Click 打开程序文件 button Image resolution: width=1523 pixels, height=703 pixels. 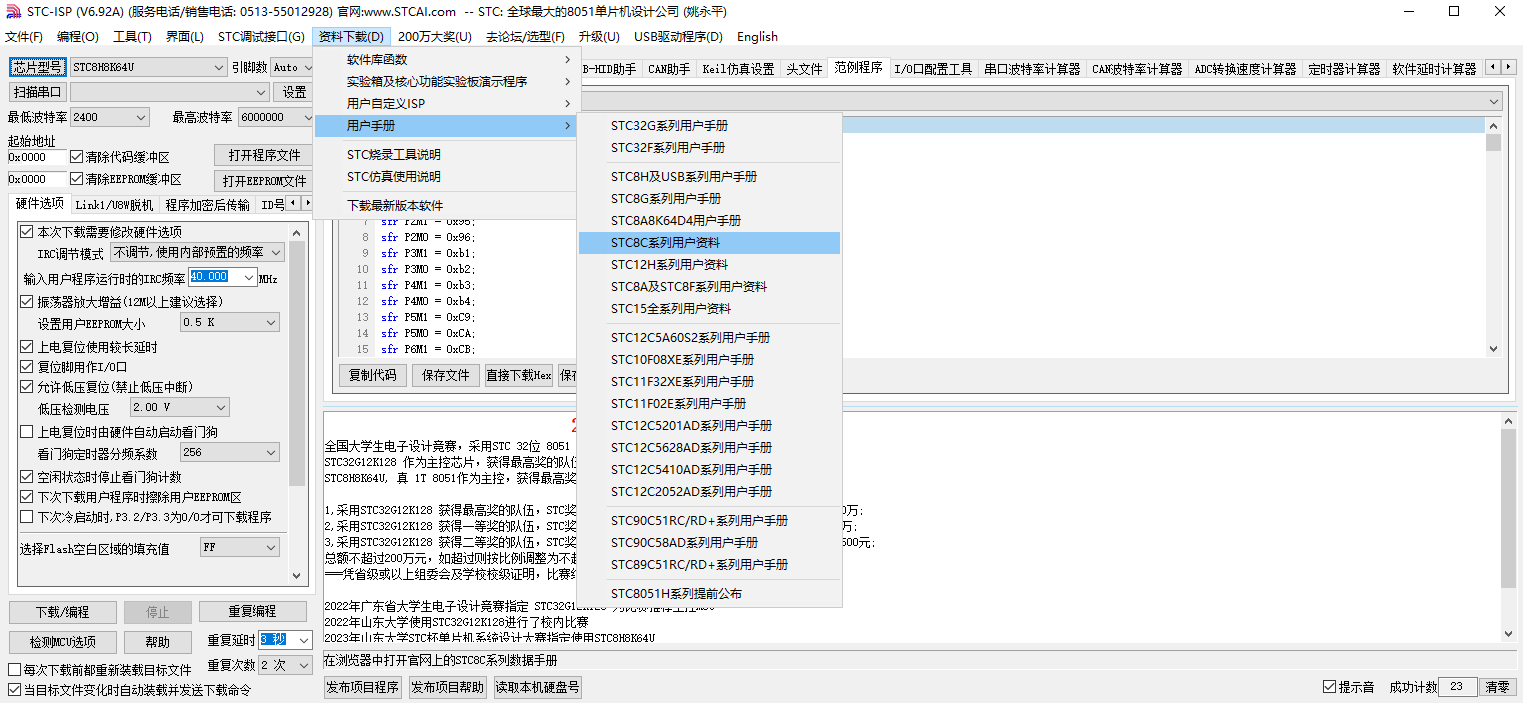[264, 155]
